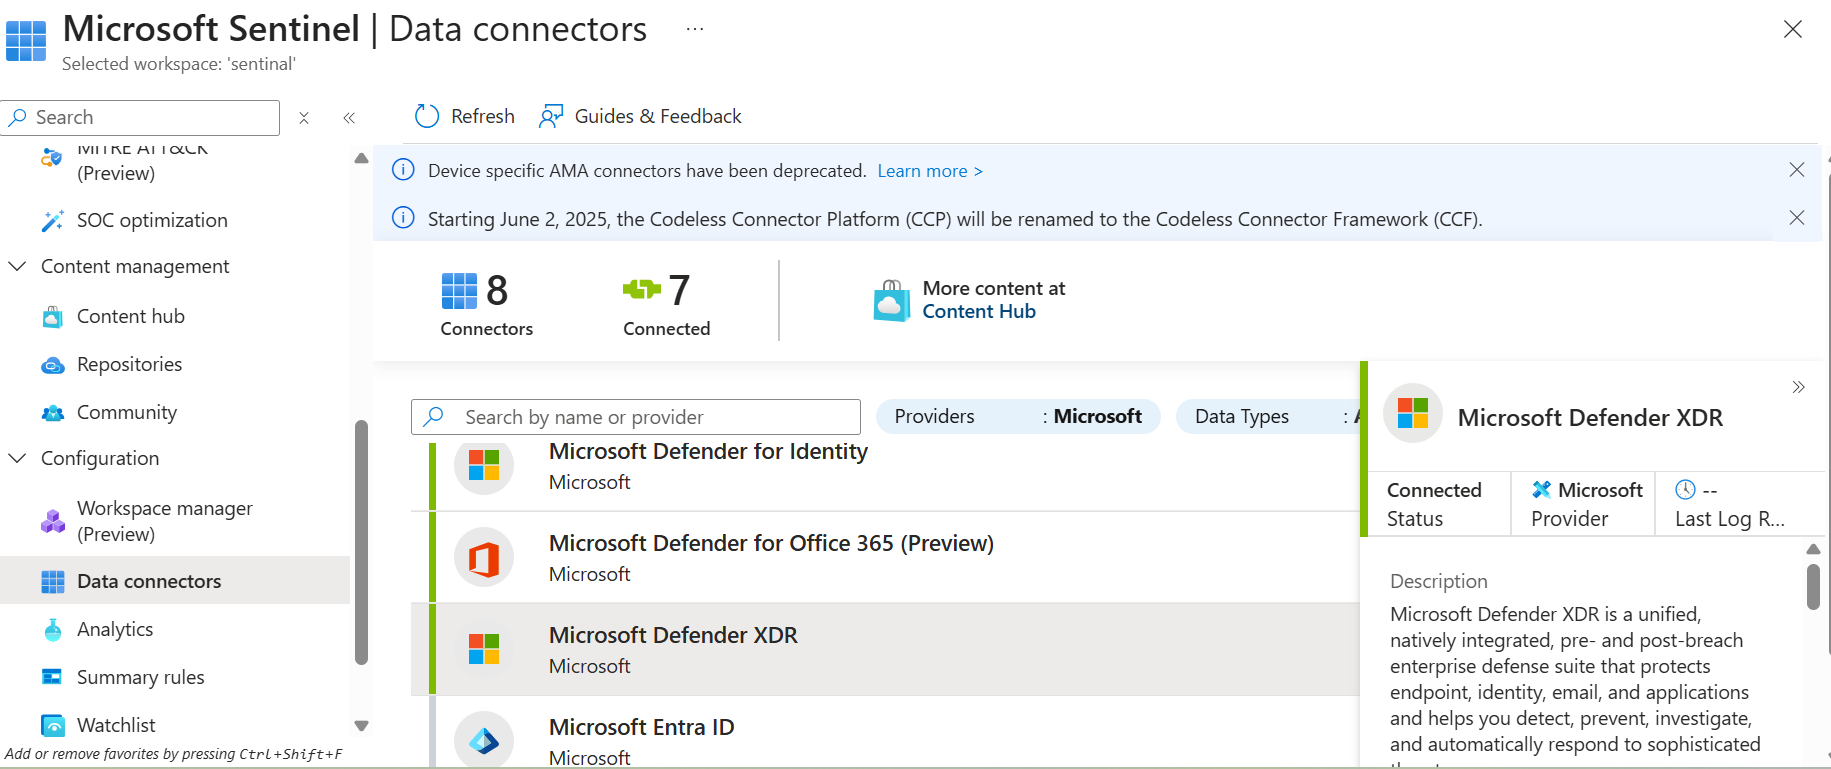Open Workspace manager (Preview)
Screen dimensions: 1831x769
tap(165, 521)
